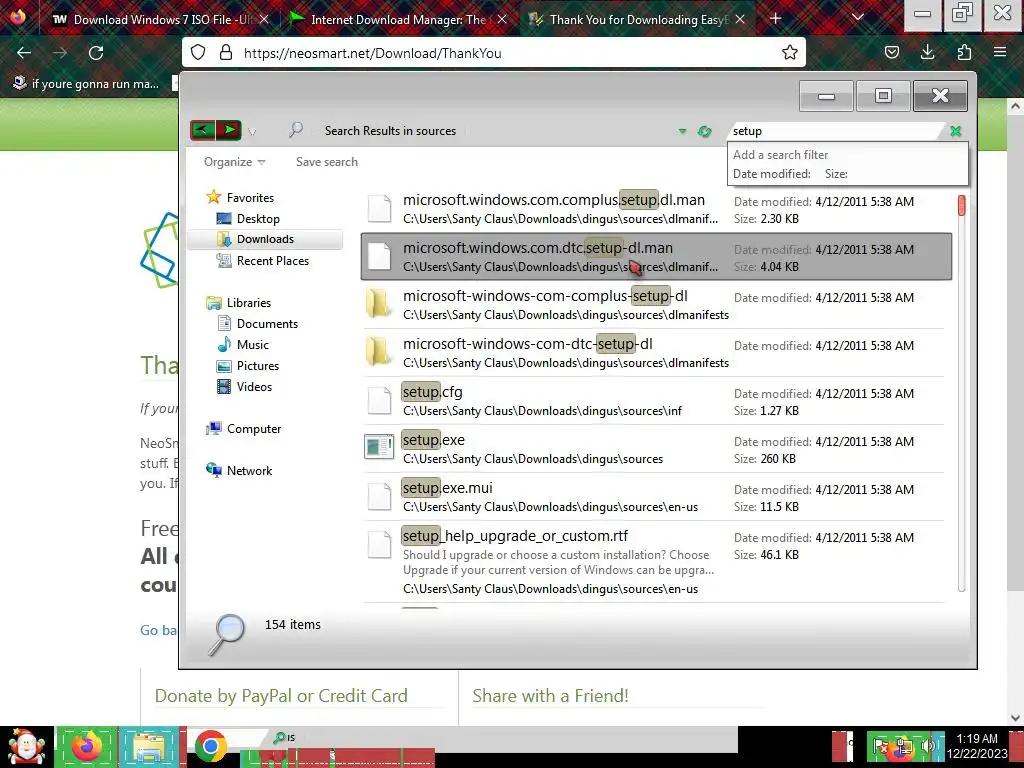Viewport: 1024px width, 768px height.
Task: Click the Firefox page scrollbar up arrow
Action: click(1016, 105)
